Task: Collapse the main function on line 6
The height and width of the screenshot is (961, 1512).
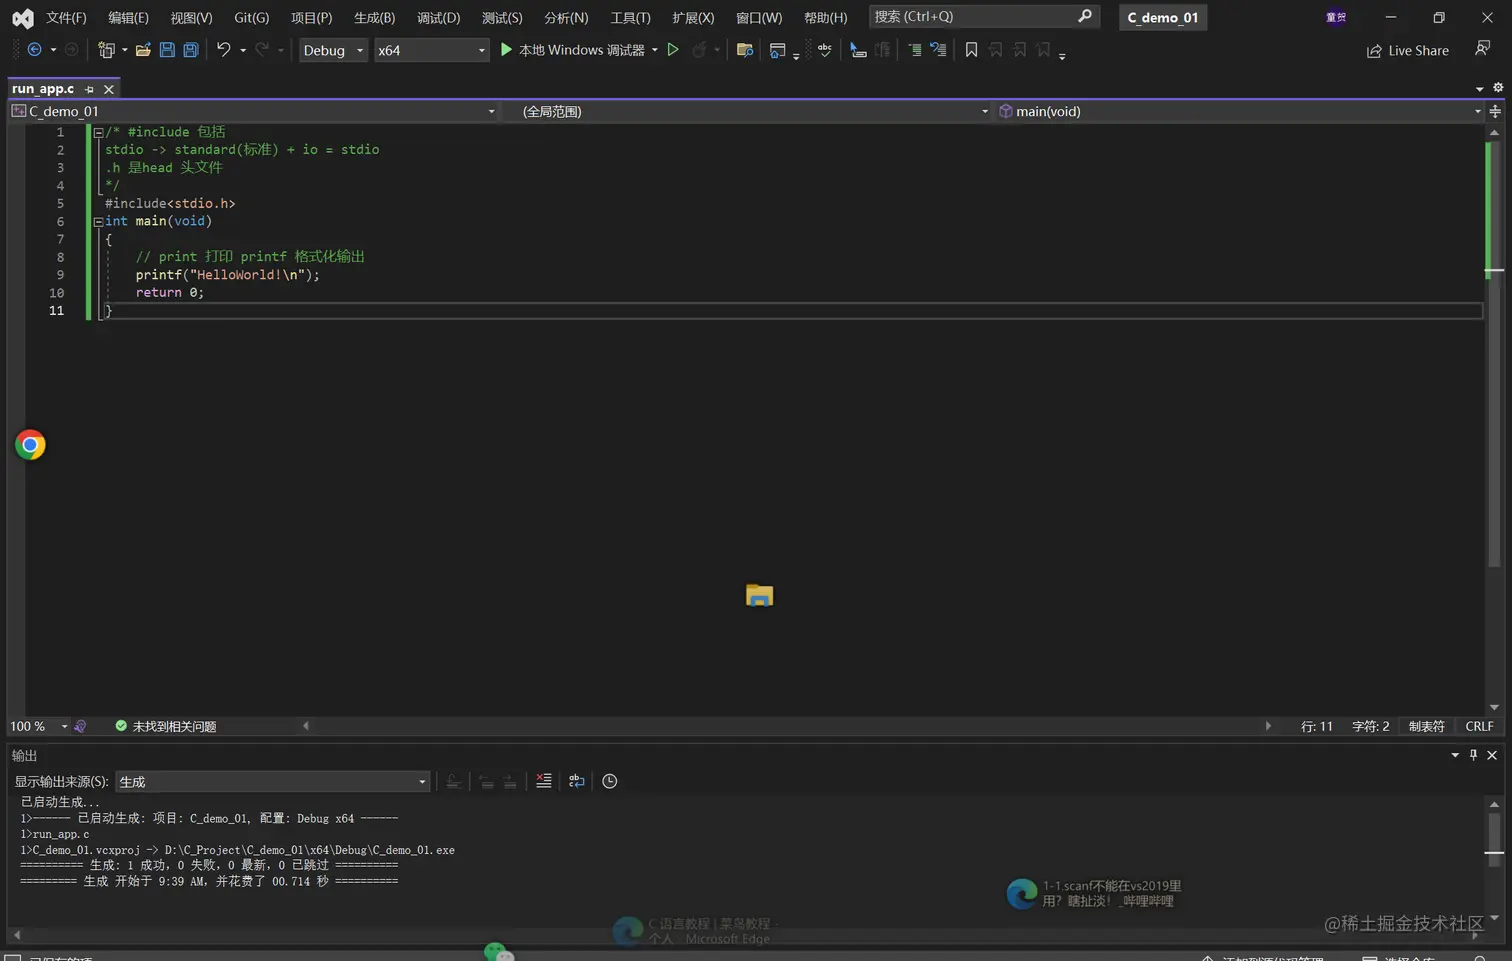Action: tap(98, 222)
